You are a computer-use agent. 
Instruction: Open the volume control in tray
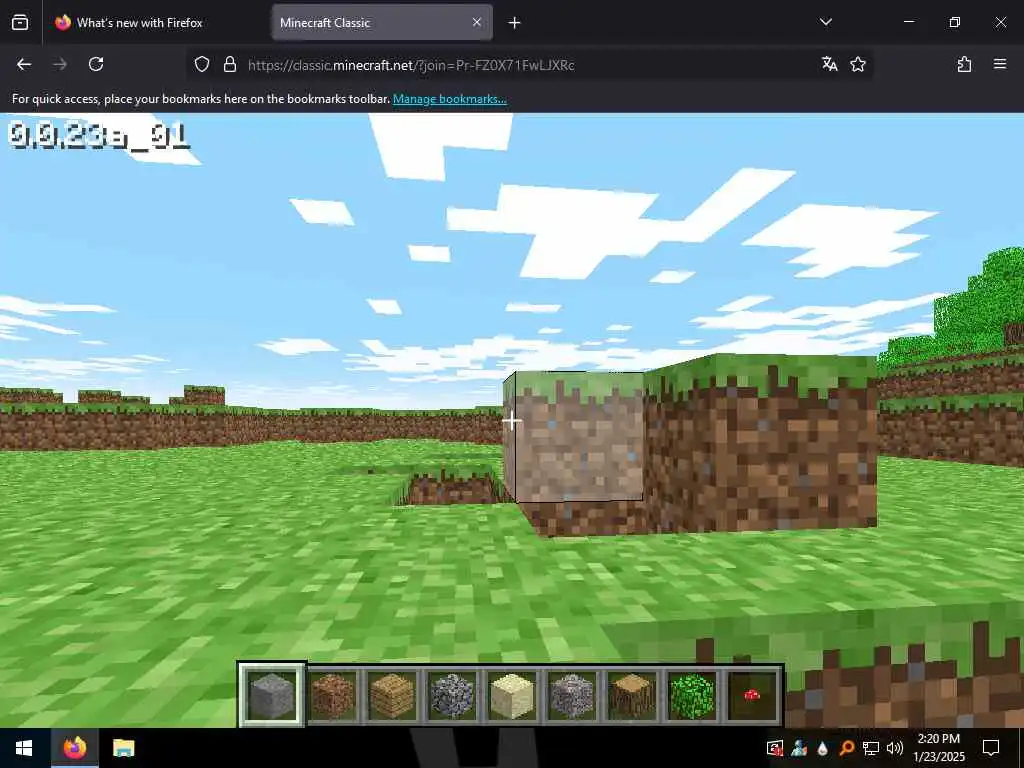(895, 748)
